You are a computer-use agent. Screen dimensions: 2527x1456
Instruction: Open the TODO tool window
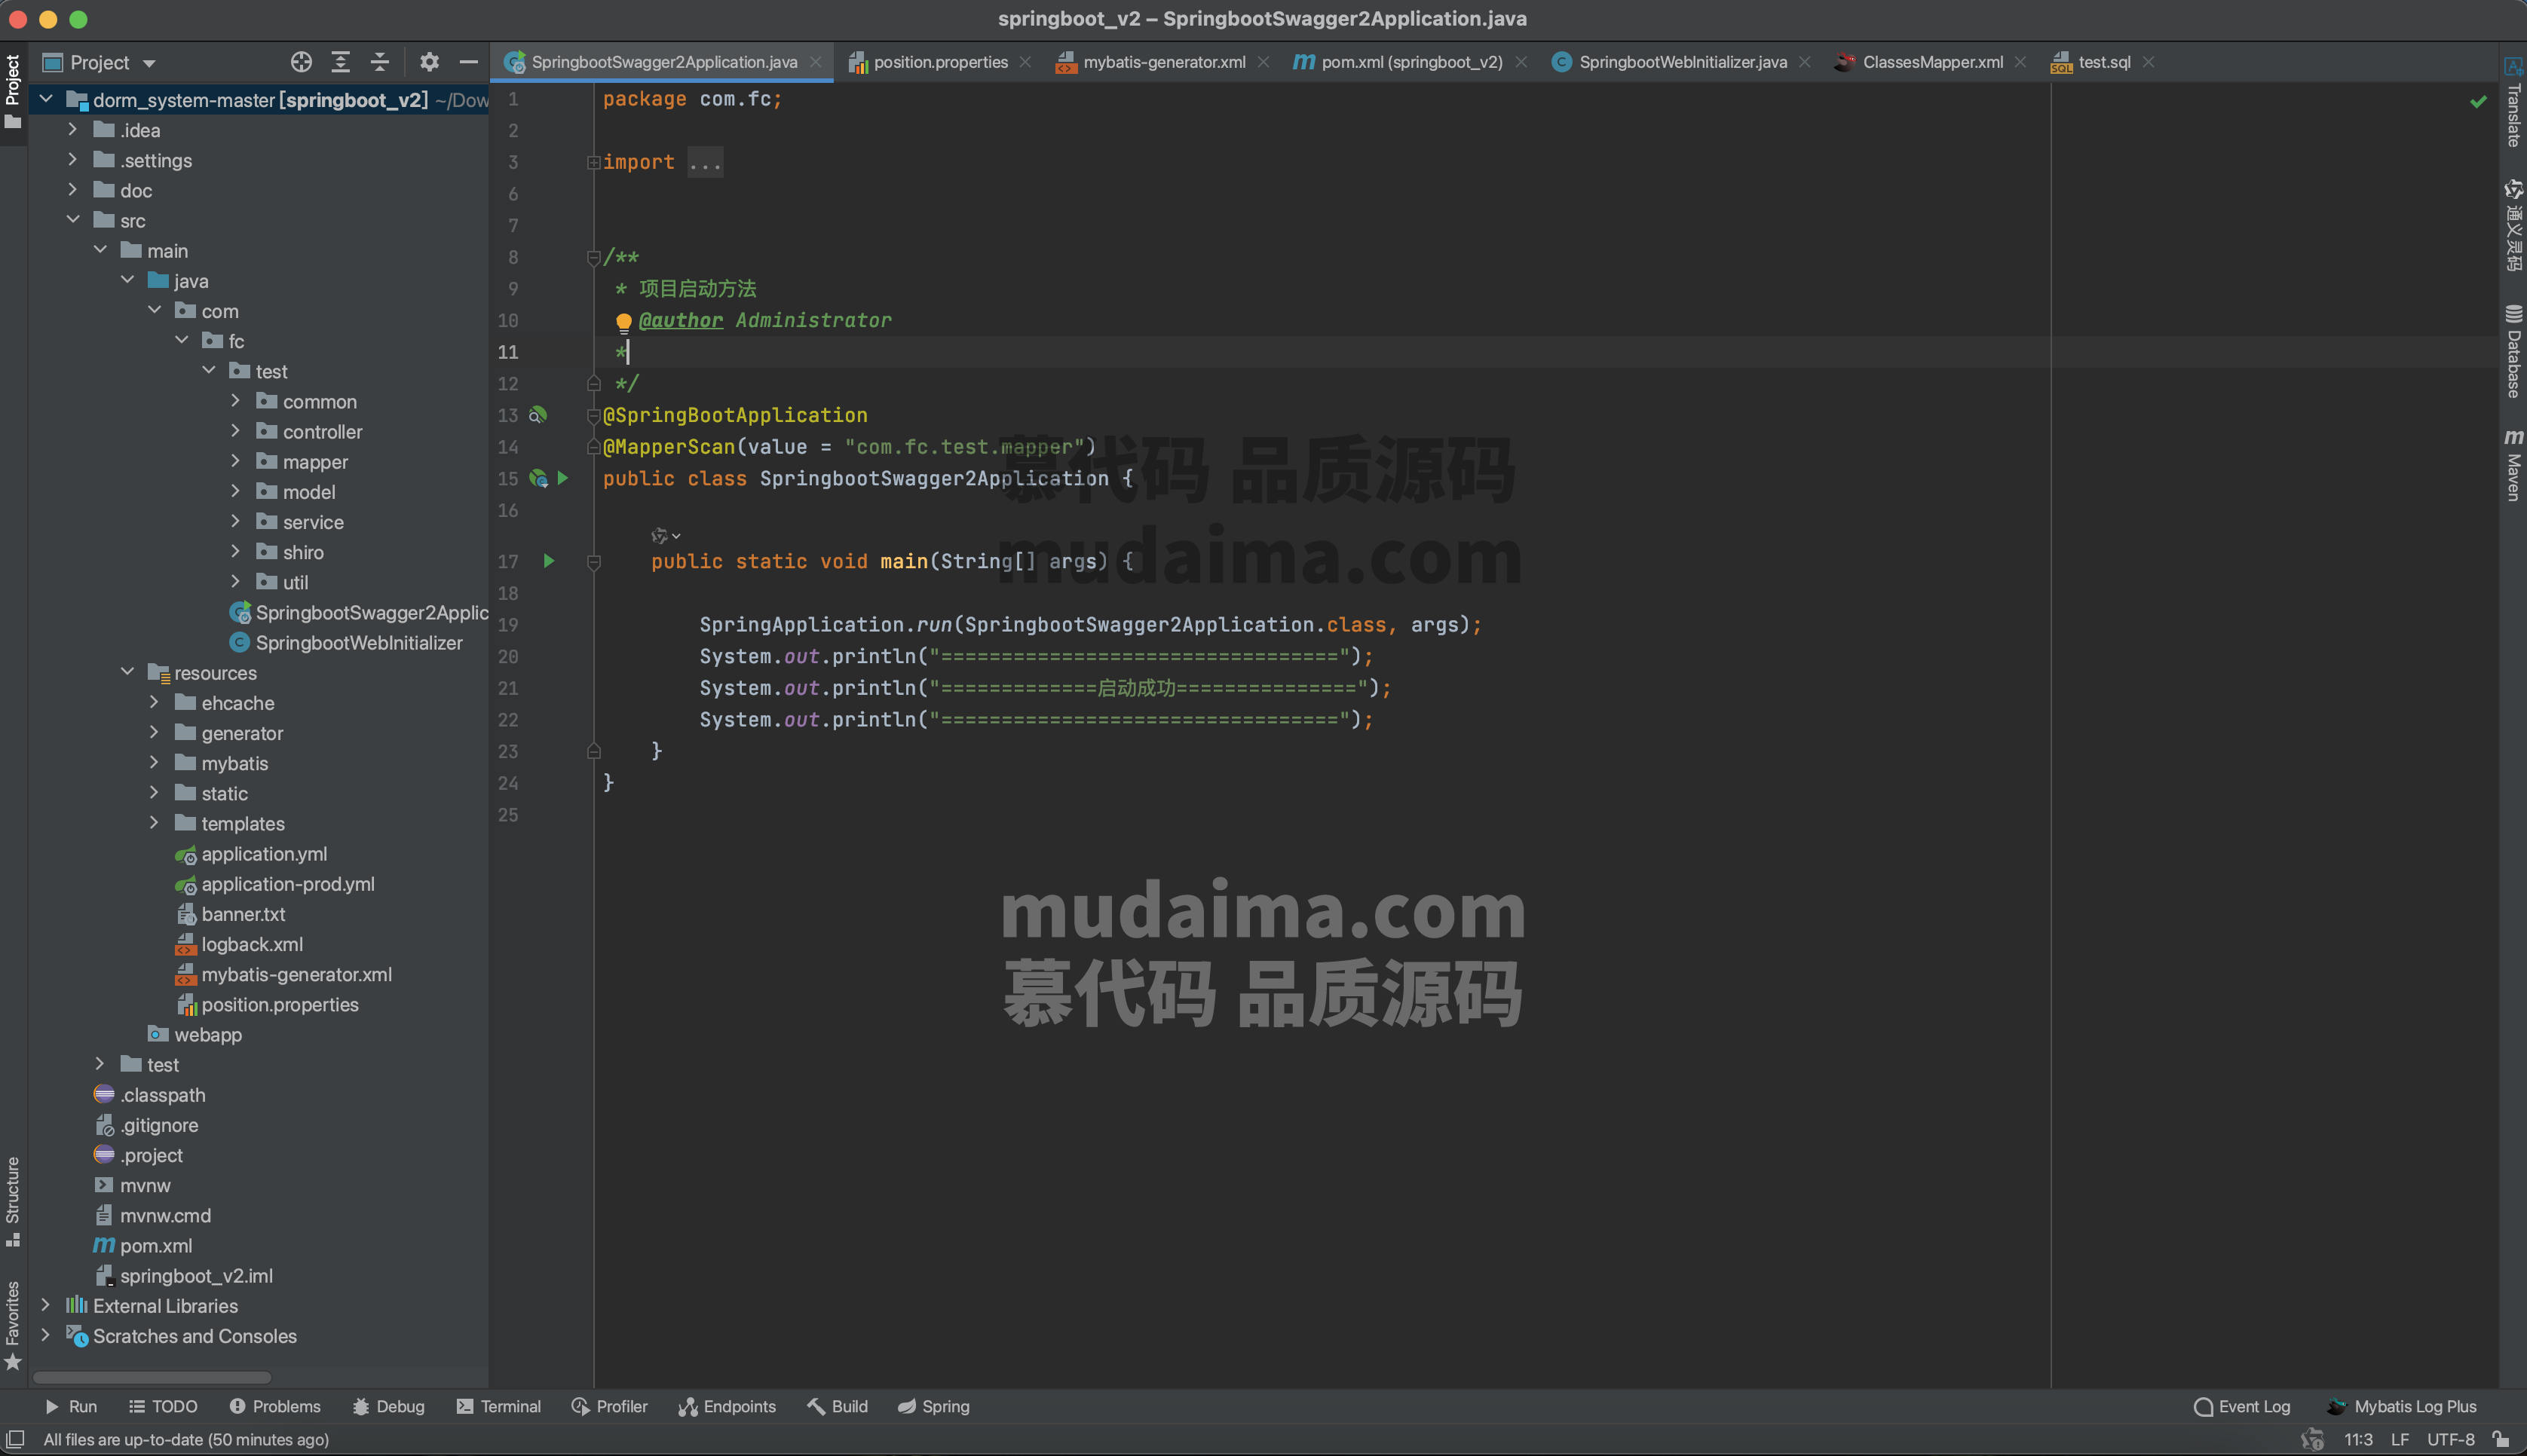click(x=163, y=1406)
